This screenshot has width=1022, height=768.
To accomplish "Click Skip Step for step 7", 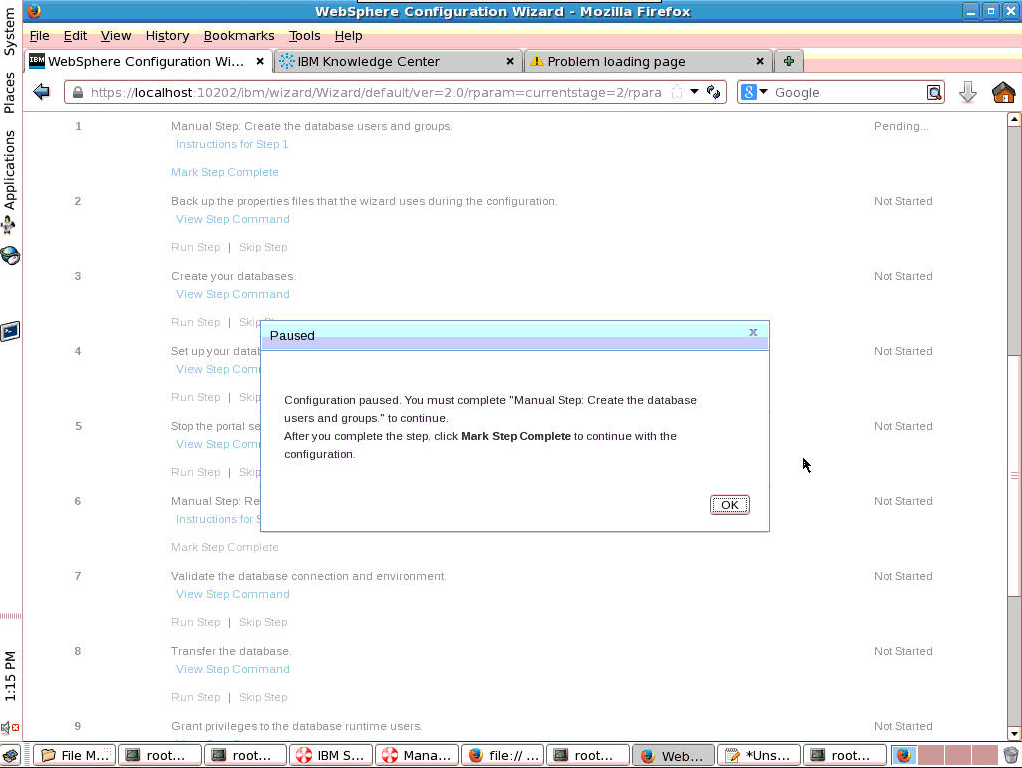I will (x=263, y=622).
